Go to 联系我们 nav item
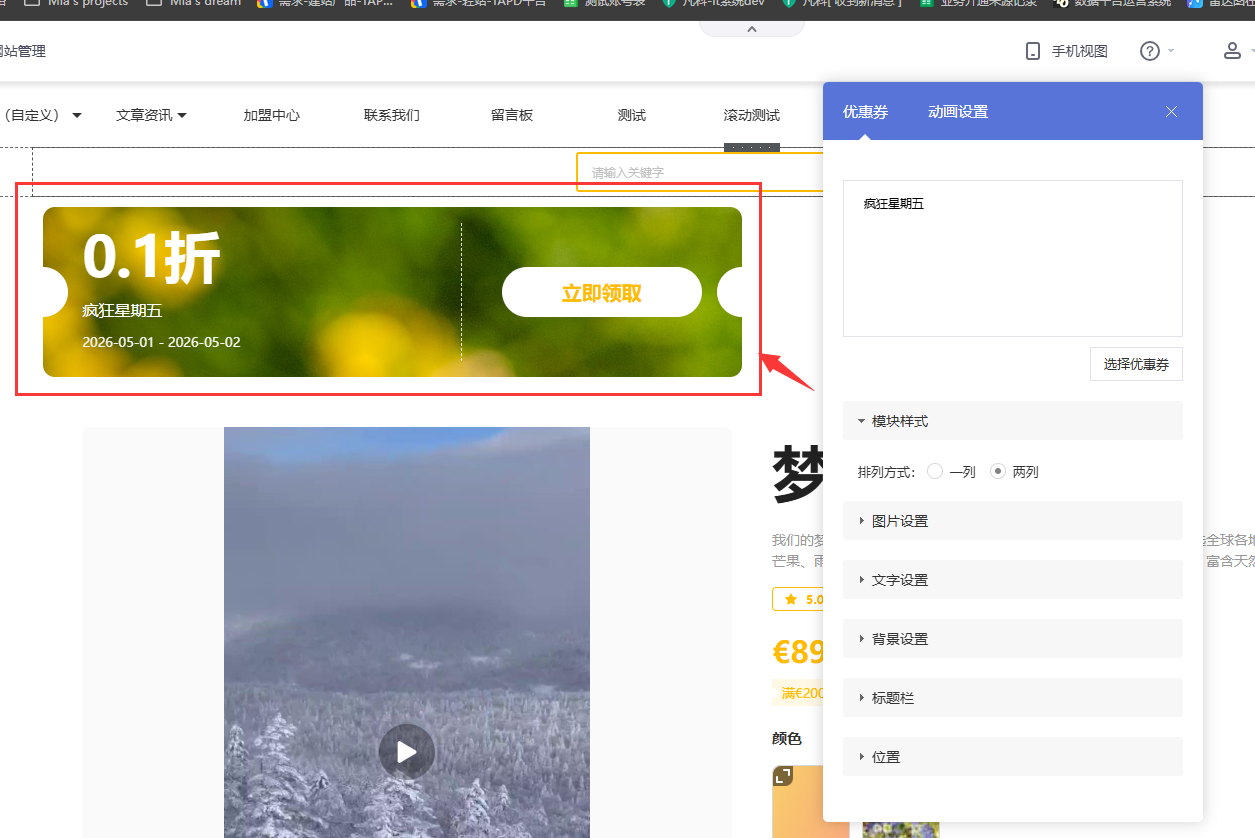 tap(392, 115)
